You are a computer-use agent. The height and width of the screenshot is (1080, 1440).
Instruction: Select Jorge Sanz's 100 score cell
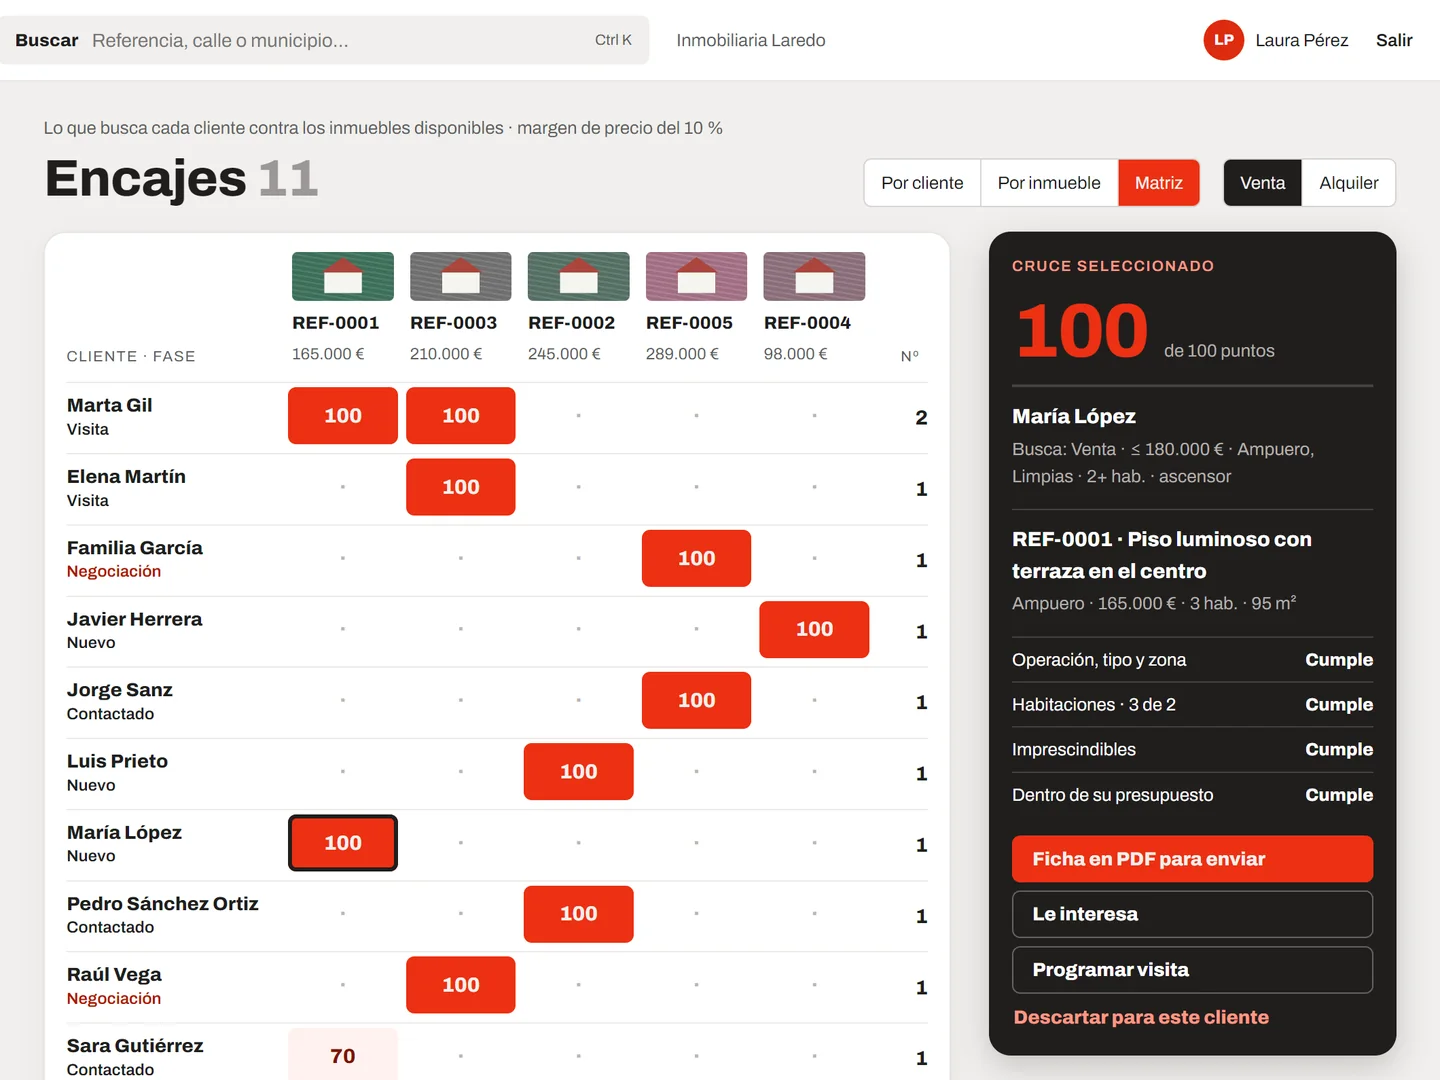697,700
